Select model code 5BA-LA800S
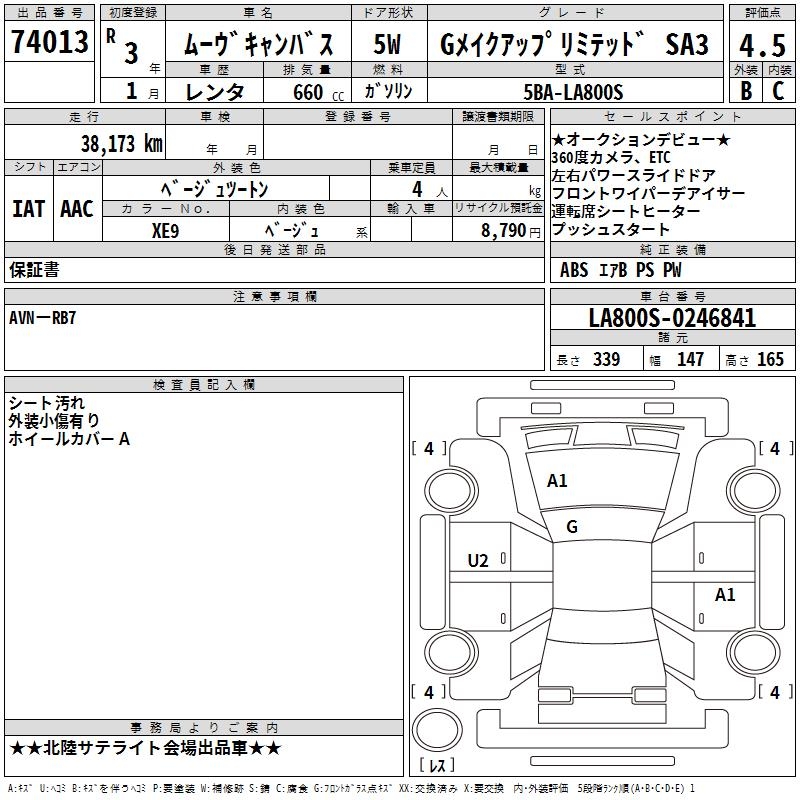 573,92
